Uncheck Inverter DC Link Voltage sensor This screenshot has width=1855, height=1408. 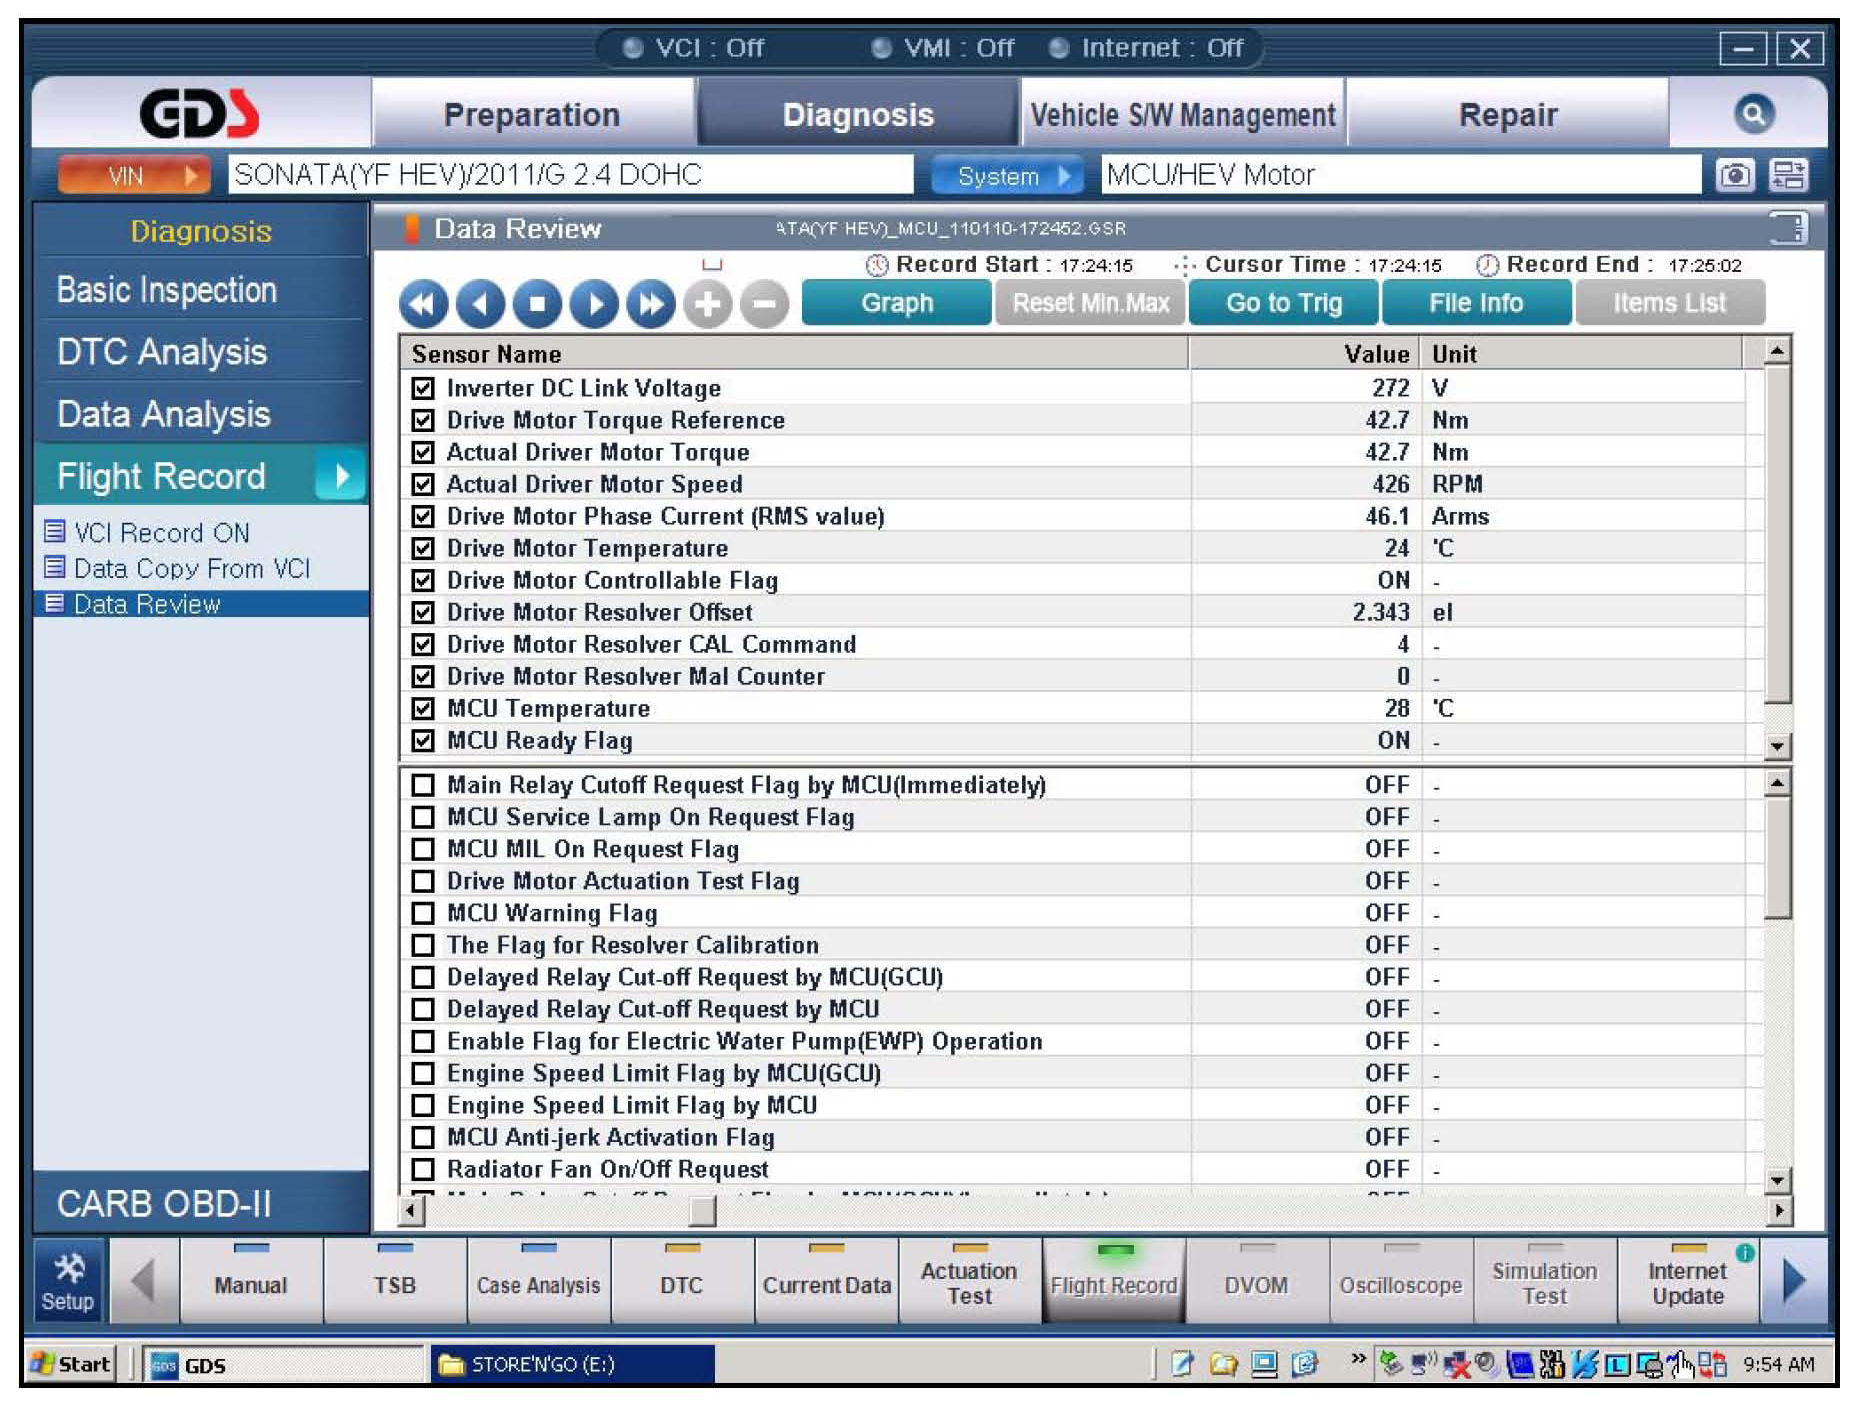[423, 388]
